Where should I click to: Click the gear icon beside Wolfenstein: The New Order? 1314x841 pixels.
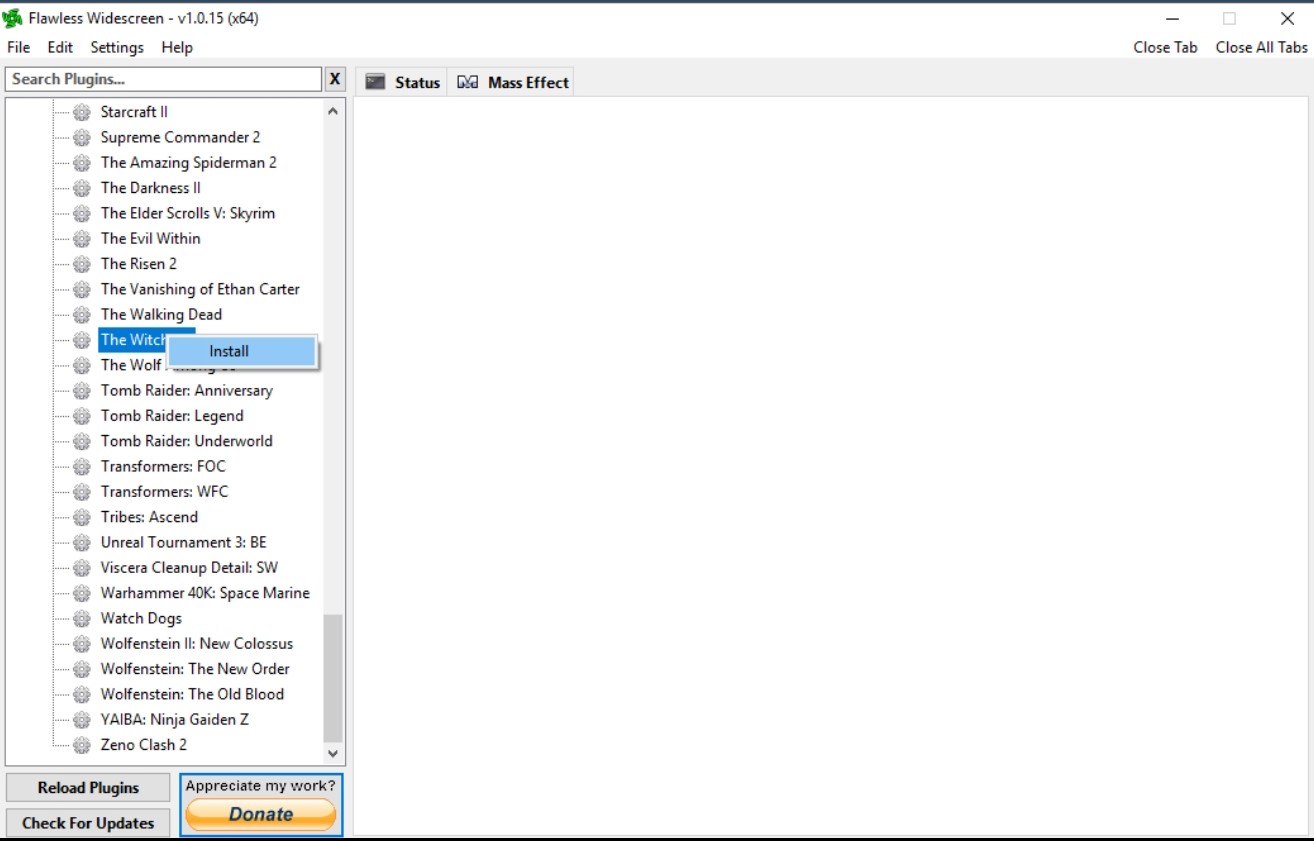82,669
